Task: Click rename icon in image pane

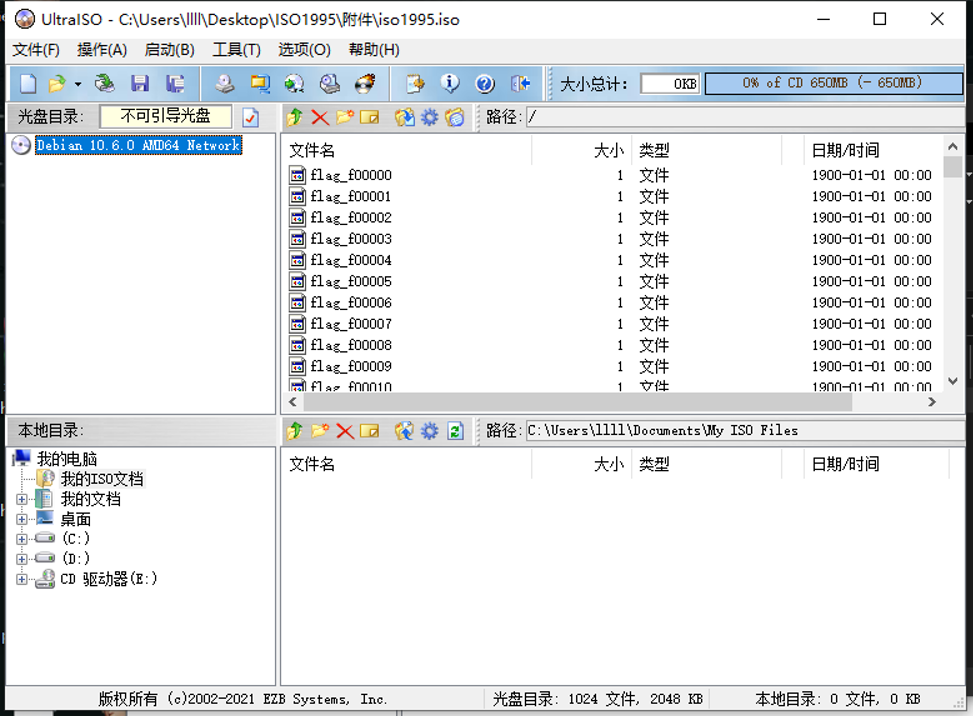Action: pyautogui.click(x=369, y=117)
